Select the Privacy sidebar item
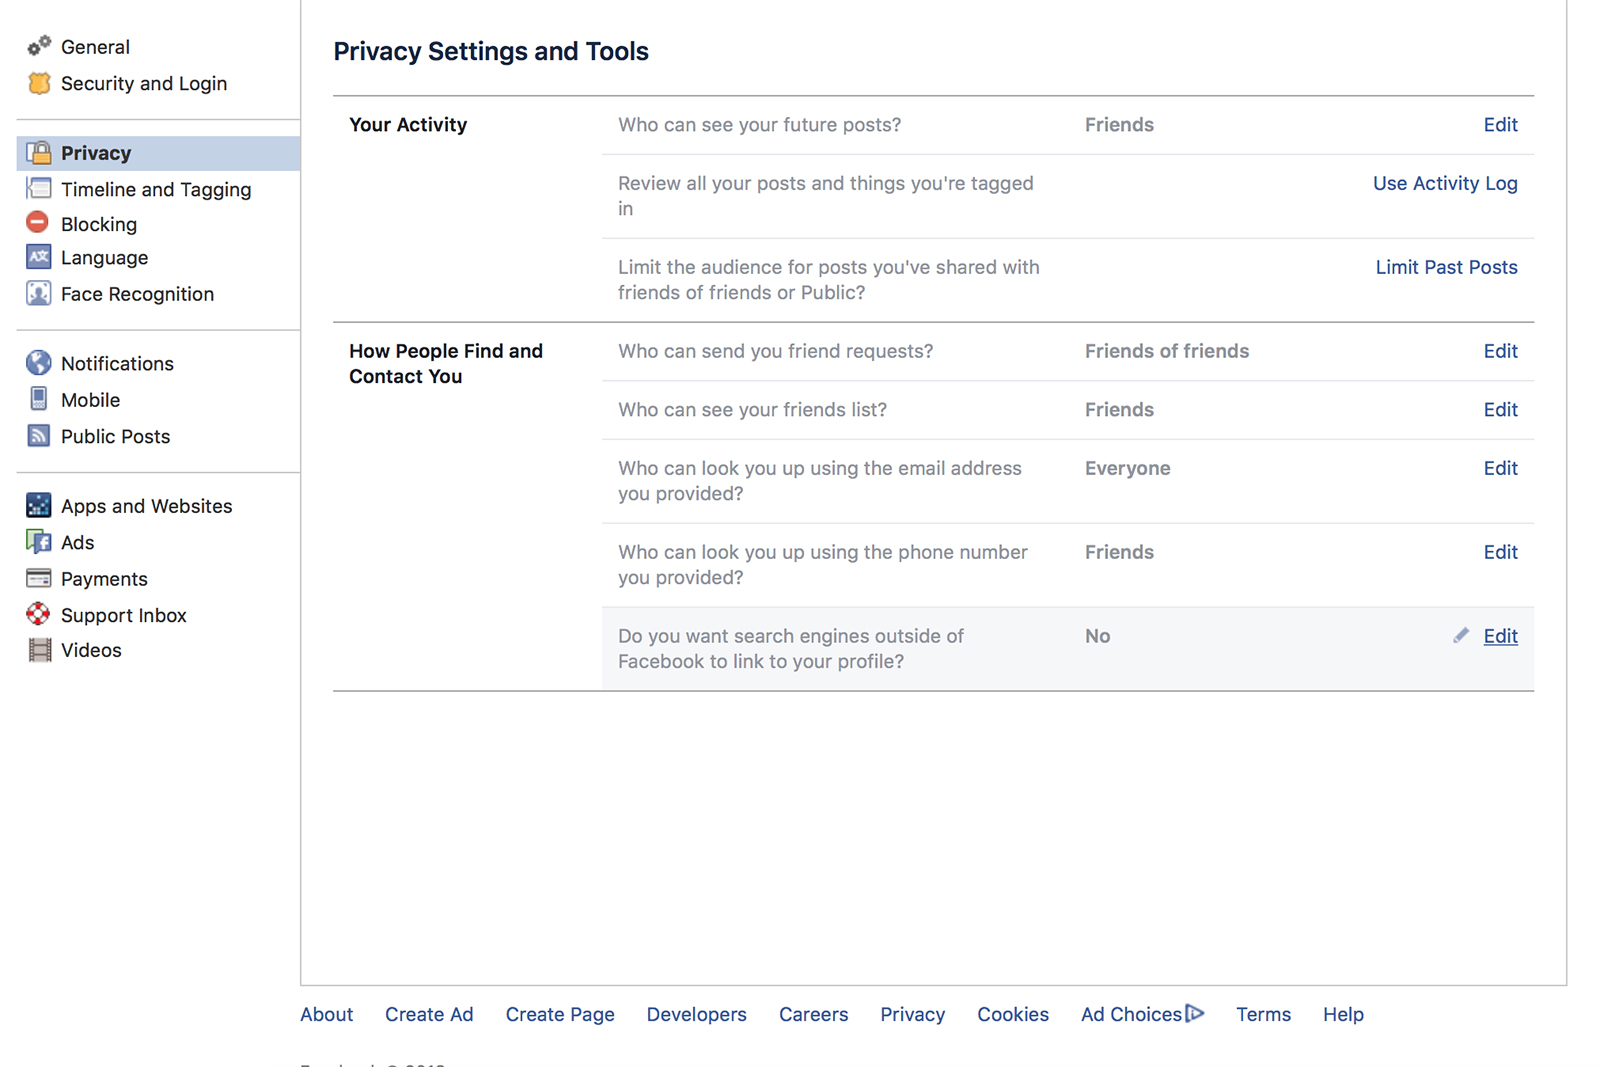1600x1067 pixels. pyautogui.click(x=158, y=153)
